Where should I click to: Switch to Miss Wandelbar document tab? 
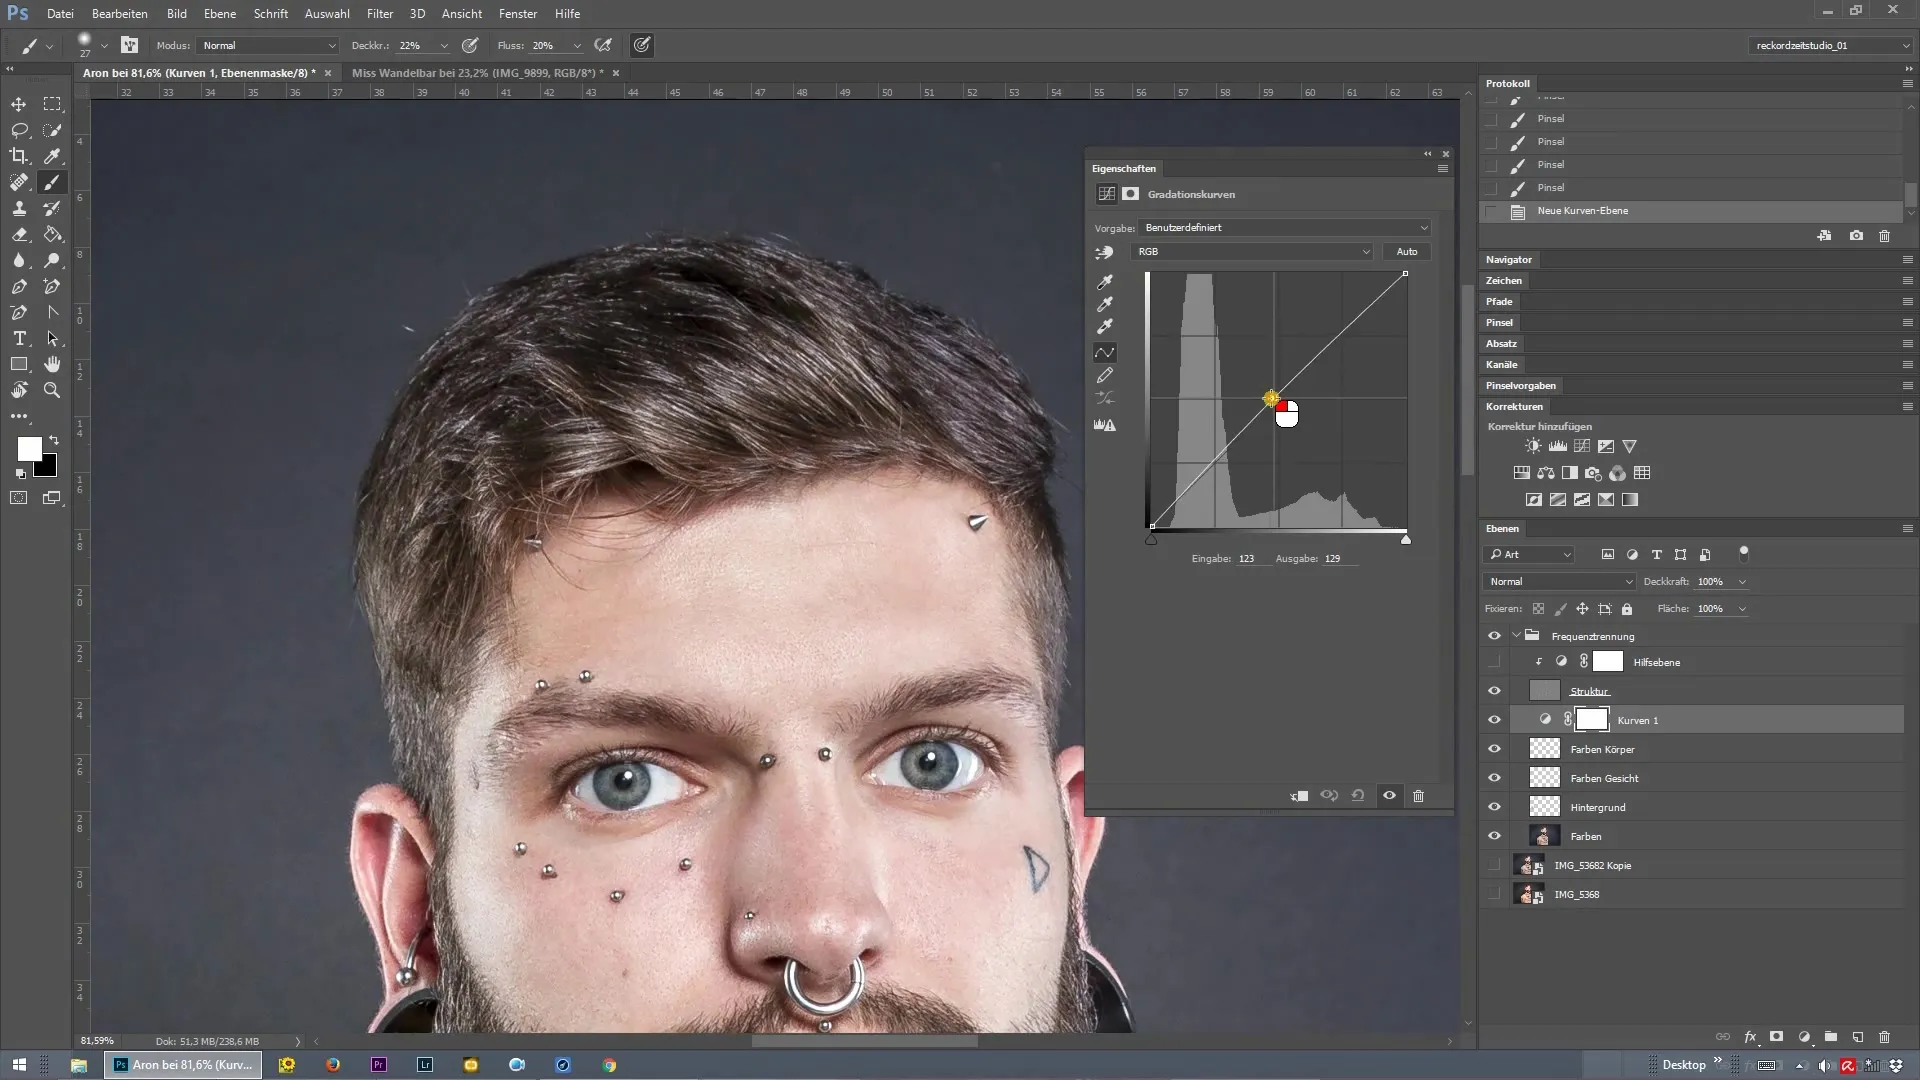coord(477,73)
